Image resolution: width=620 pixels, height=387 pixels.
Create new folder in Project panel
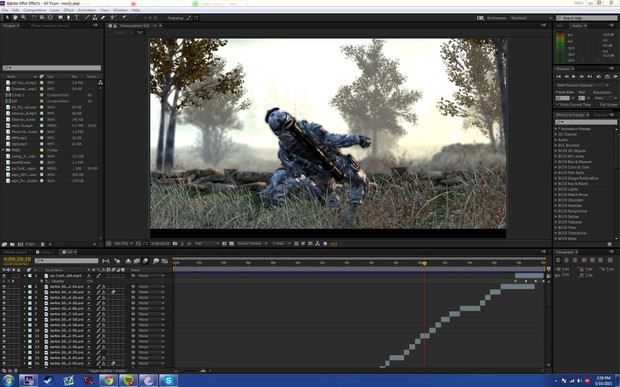tap(12, 244)
